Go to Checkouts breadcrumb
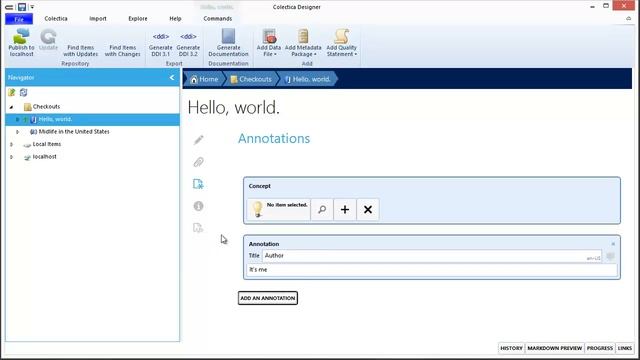This screenshot has height=360, width=640. pos(251,79)
